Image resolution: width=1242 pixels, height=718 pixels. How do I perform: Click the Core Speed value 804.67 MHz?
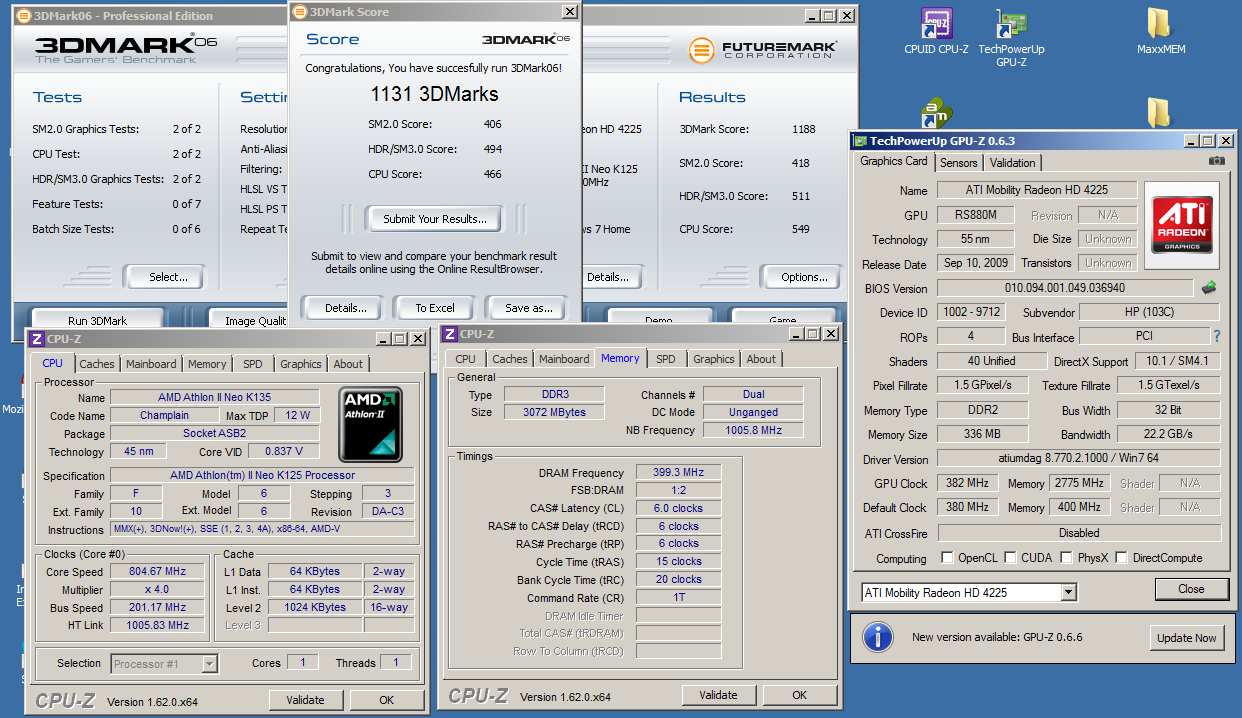point(156,571)
